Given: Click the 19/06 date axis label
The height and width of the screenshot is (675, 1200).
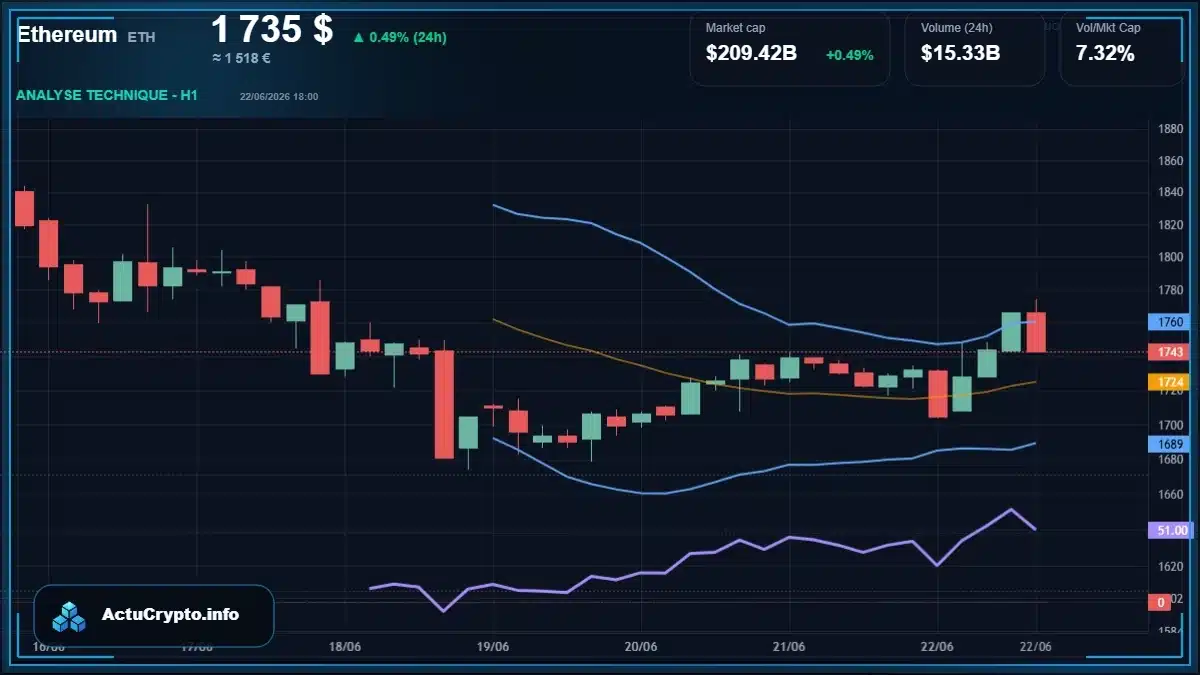Looking at the screenshot, I should click(493, 647).
